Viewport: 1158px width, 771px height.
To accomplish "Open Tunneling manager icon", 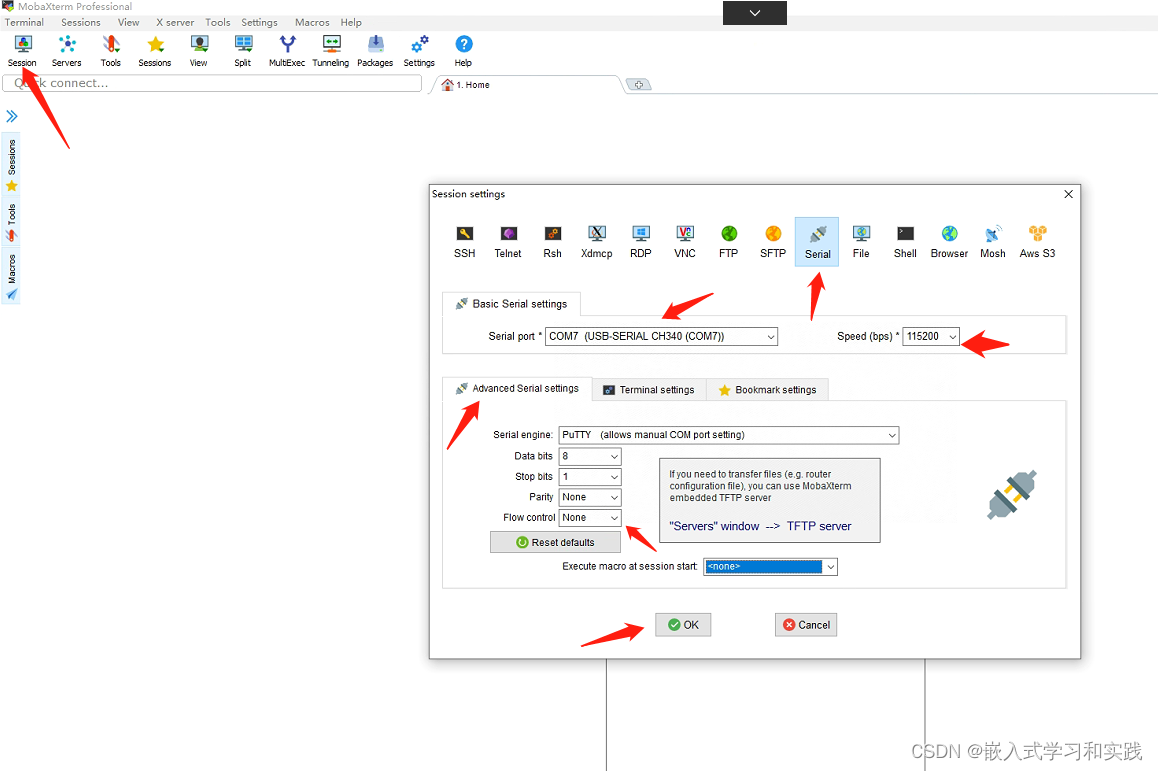I will (331, 51).
